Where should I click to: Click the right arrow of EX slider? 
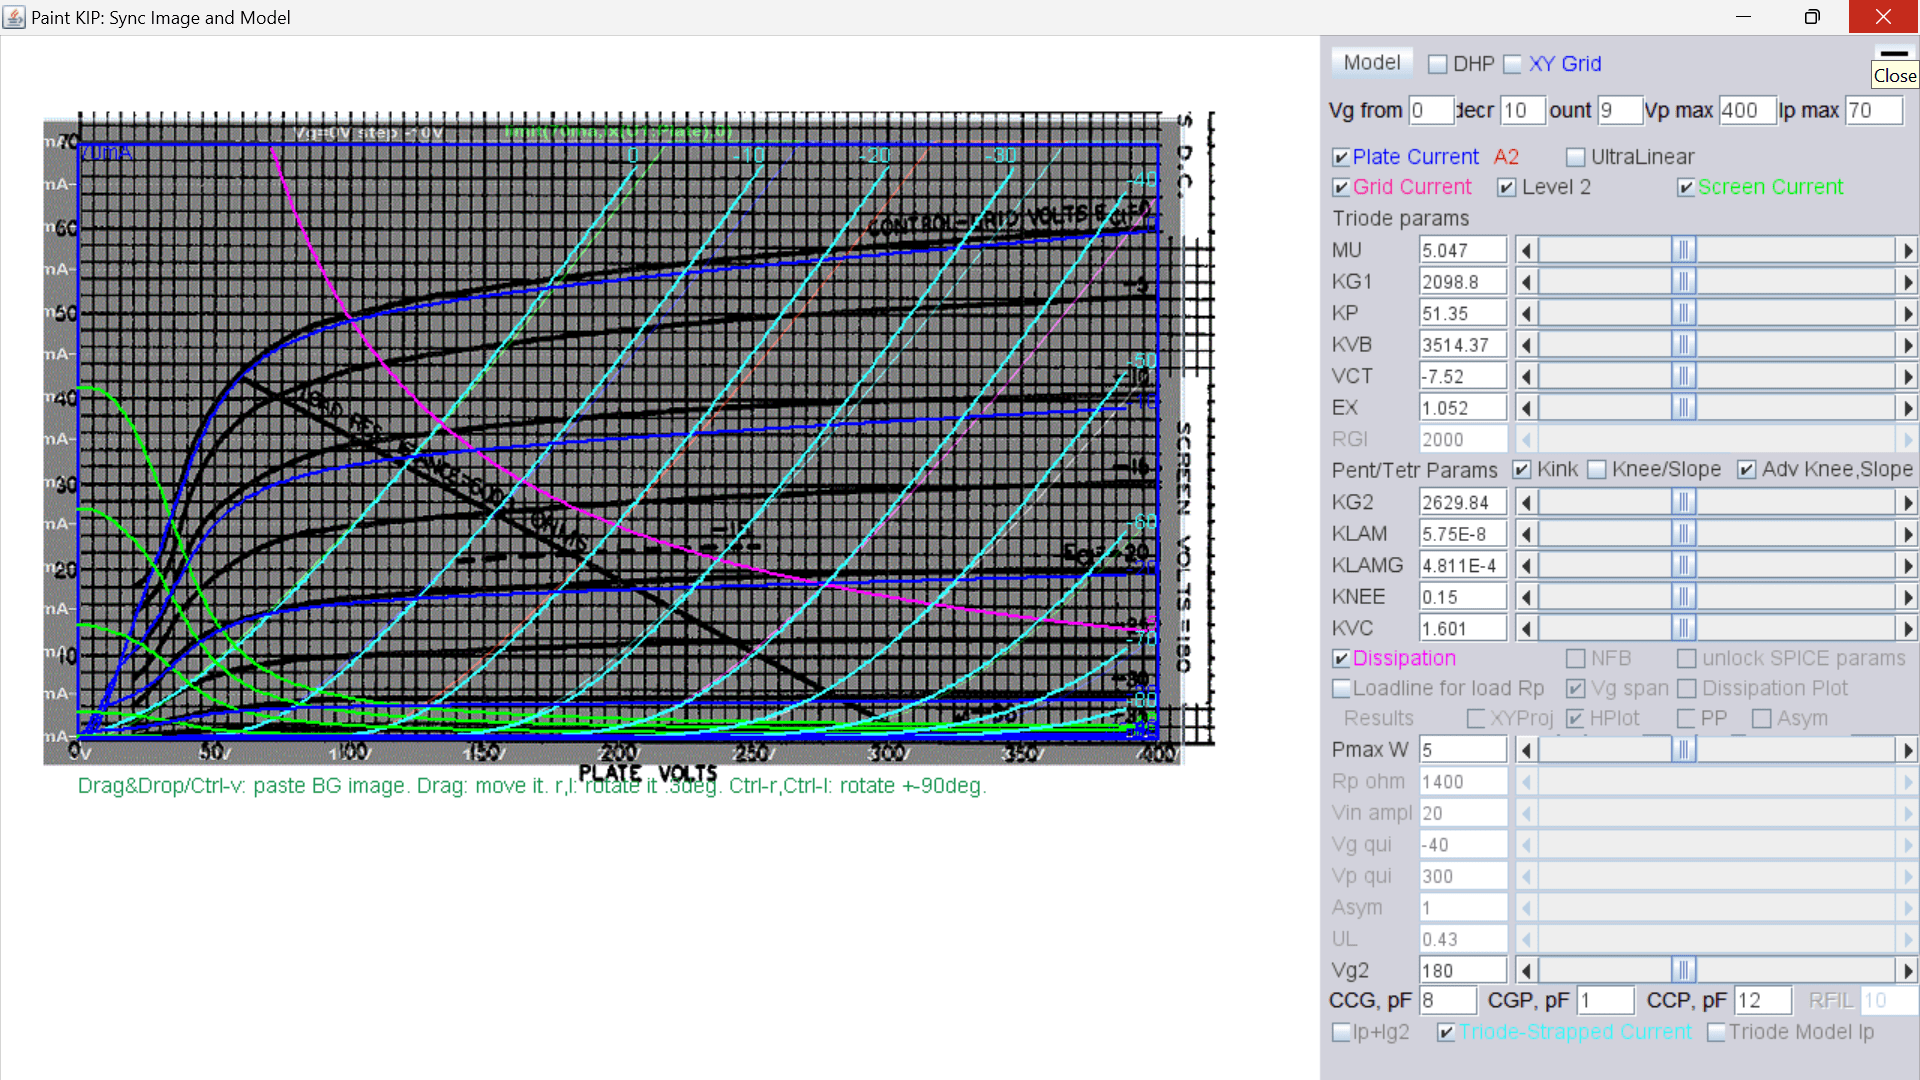pos(1907,408)
